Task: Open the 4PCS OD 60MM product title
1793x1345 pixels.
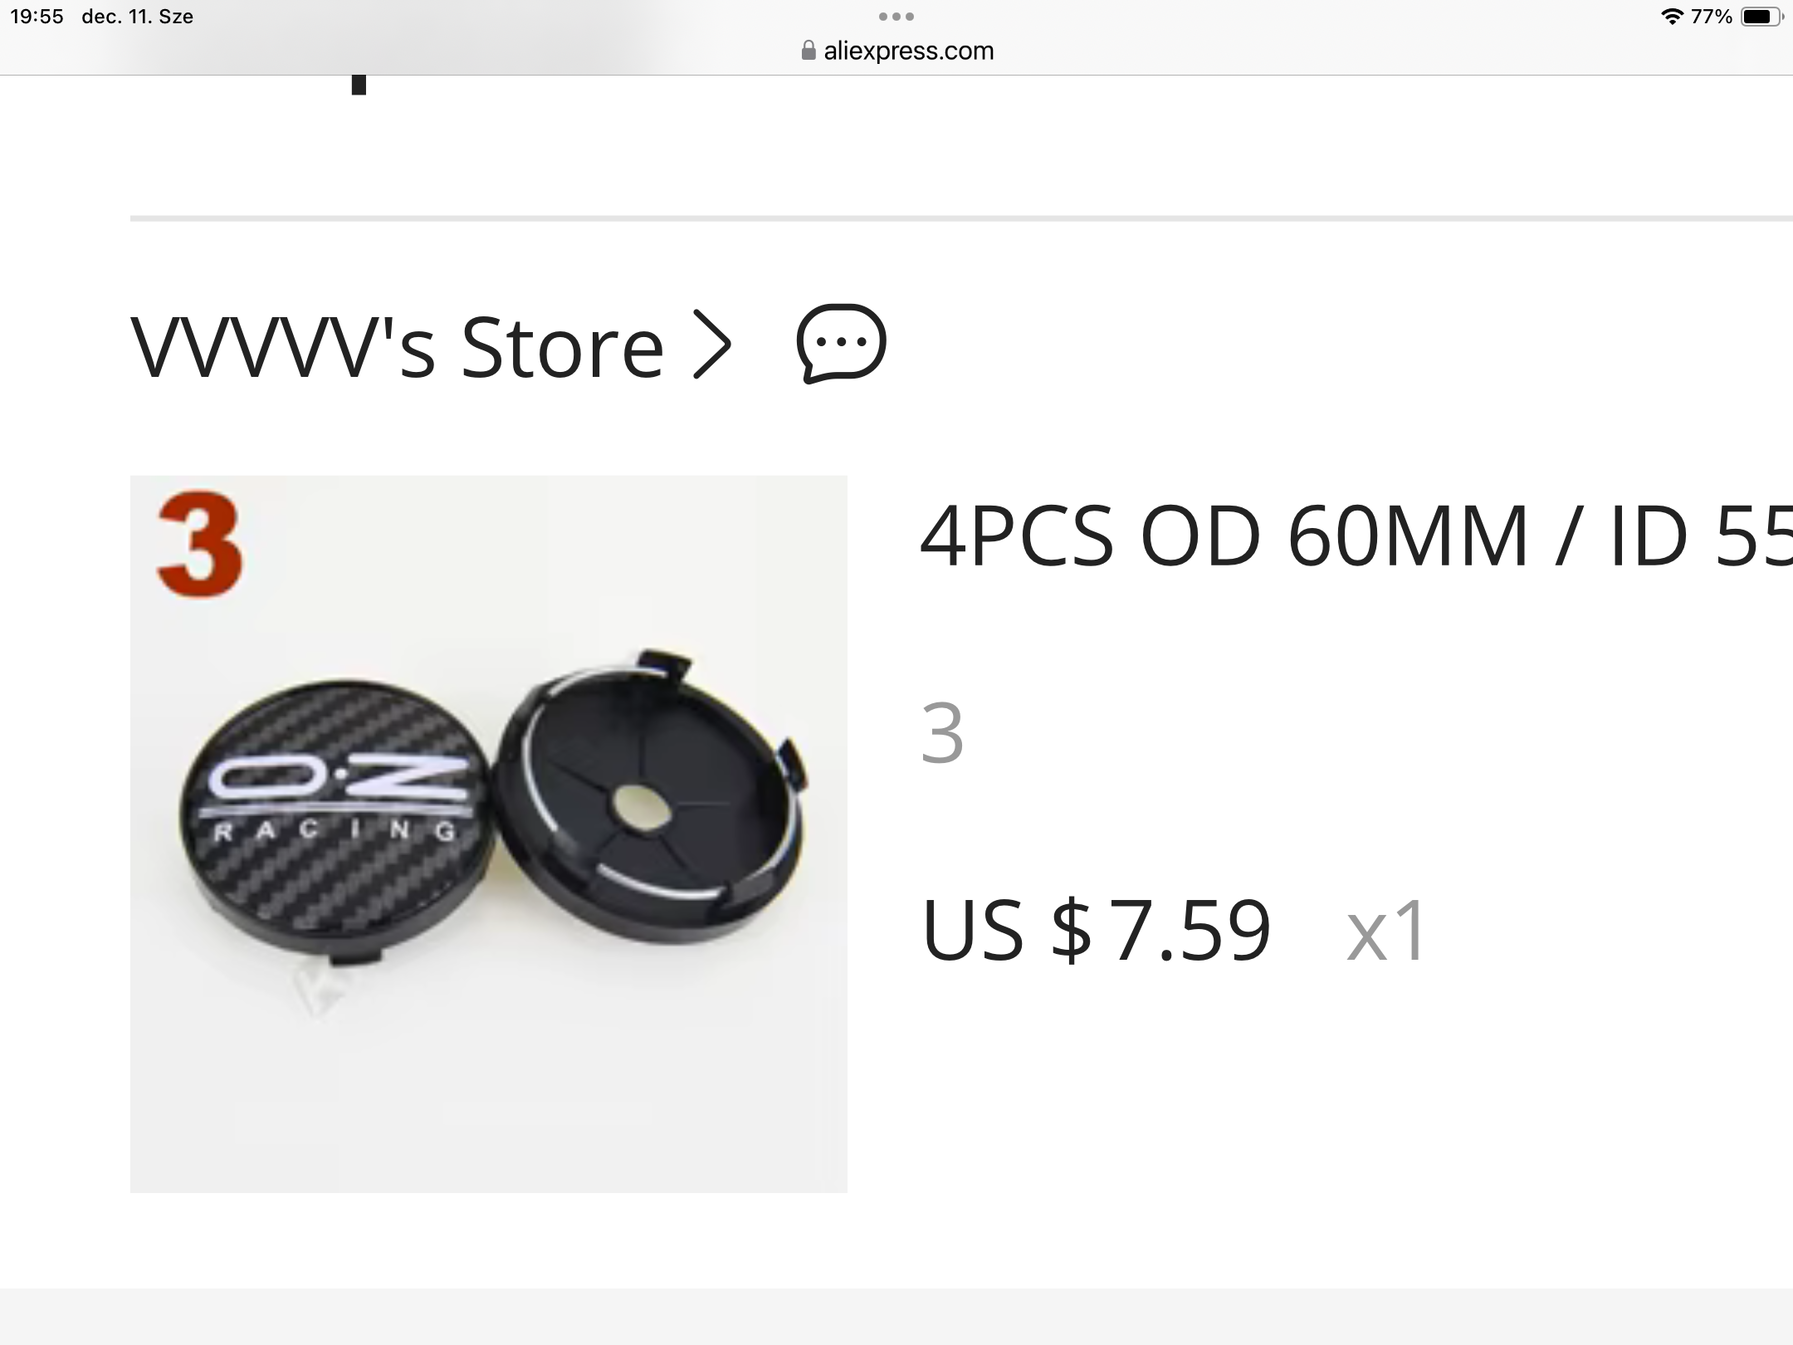Action: (1355, 536)
